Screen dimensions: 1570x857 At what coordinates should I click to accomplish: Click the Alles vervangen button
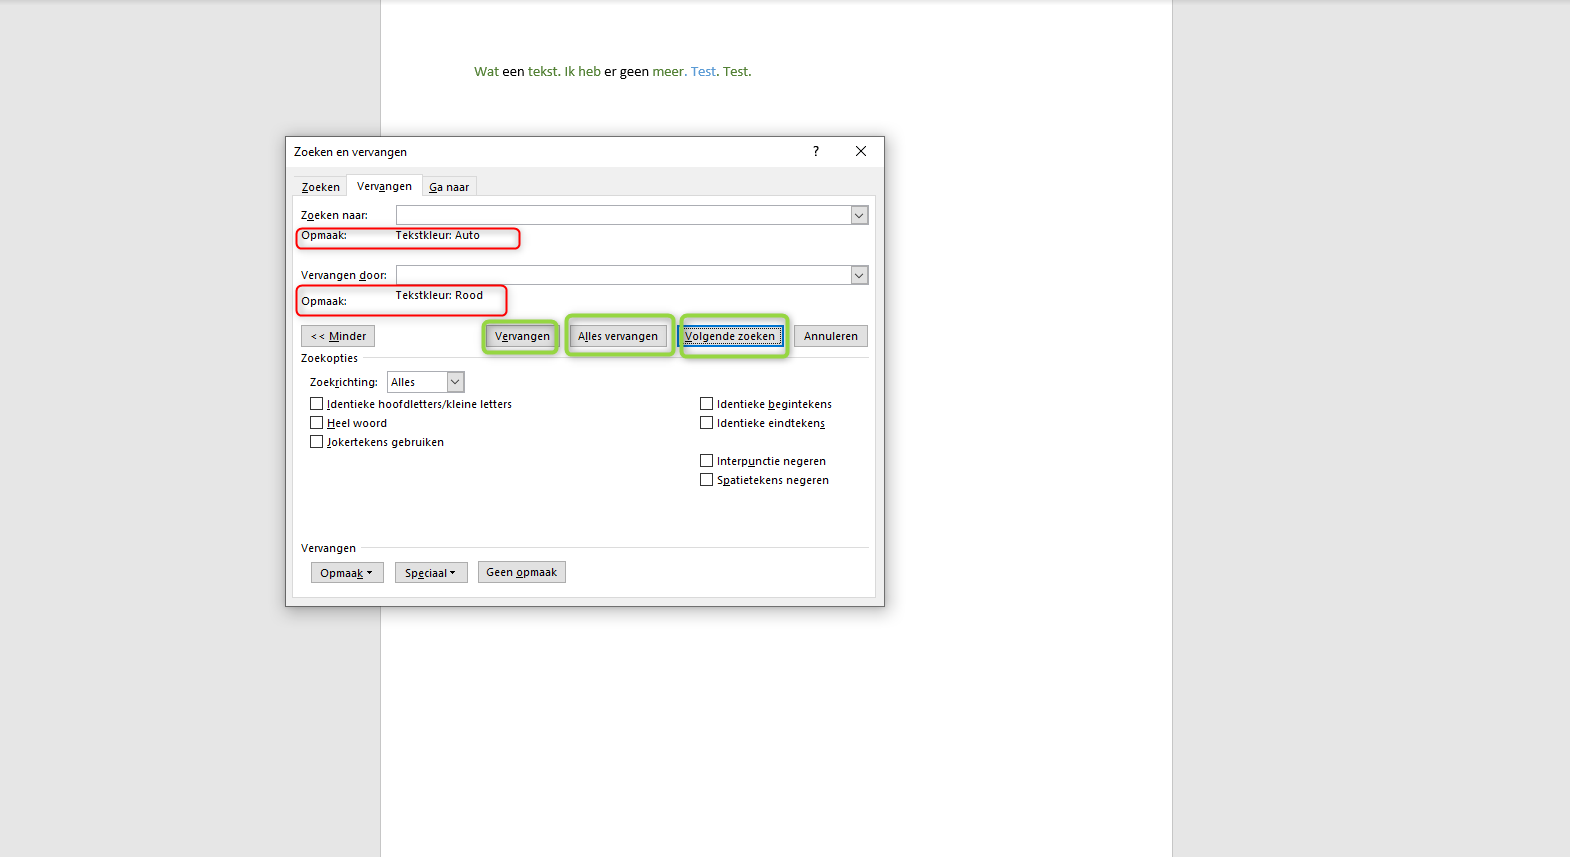[x=618, y=336]
